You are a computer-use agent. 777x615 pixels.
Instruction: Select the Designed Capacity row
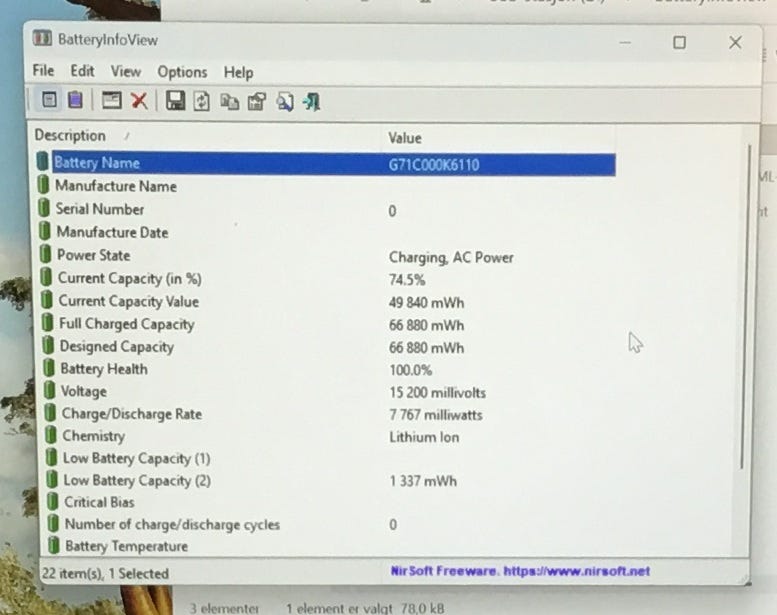330,346
